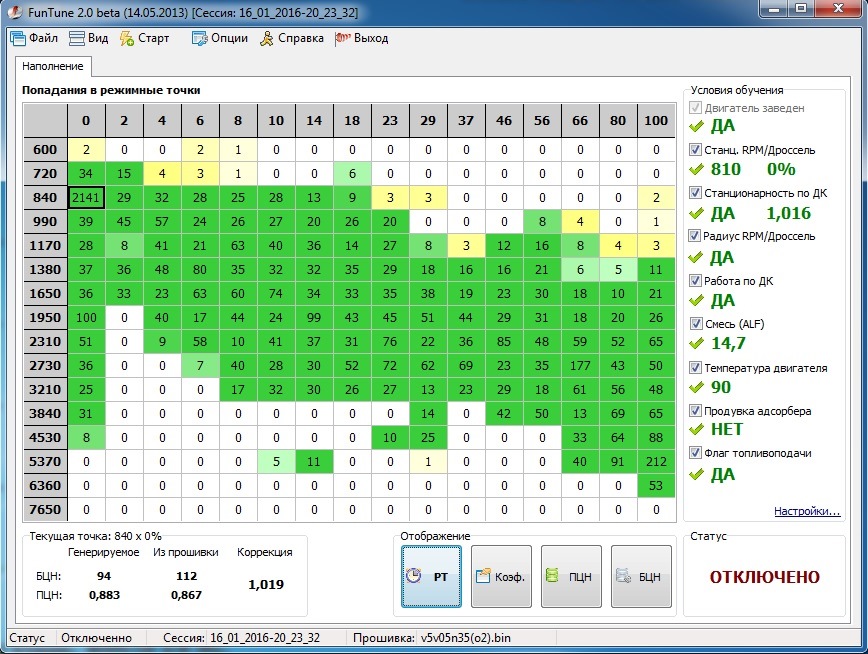
Task: Toggle Температура двигателя checkbox
Action: [x=695, y=367]
